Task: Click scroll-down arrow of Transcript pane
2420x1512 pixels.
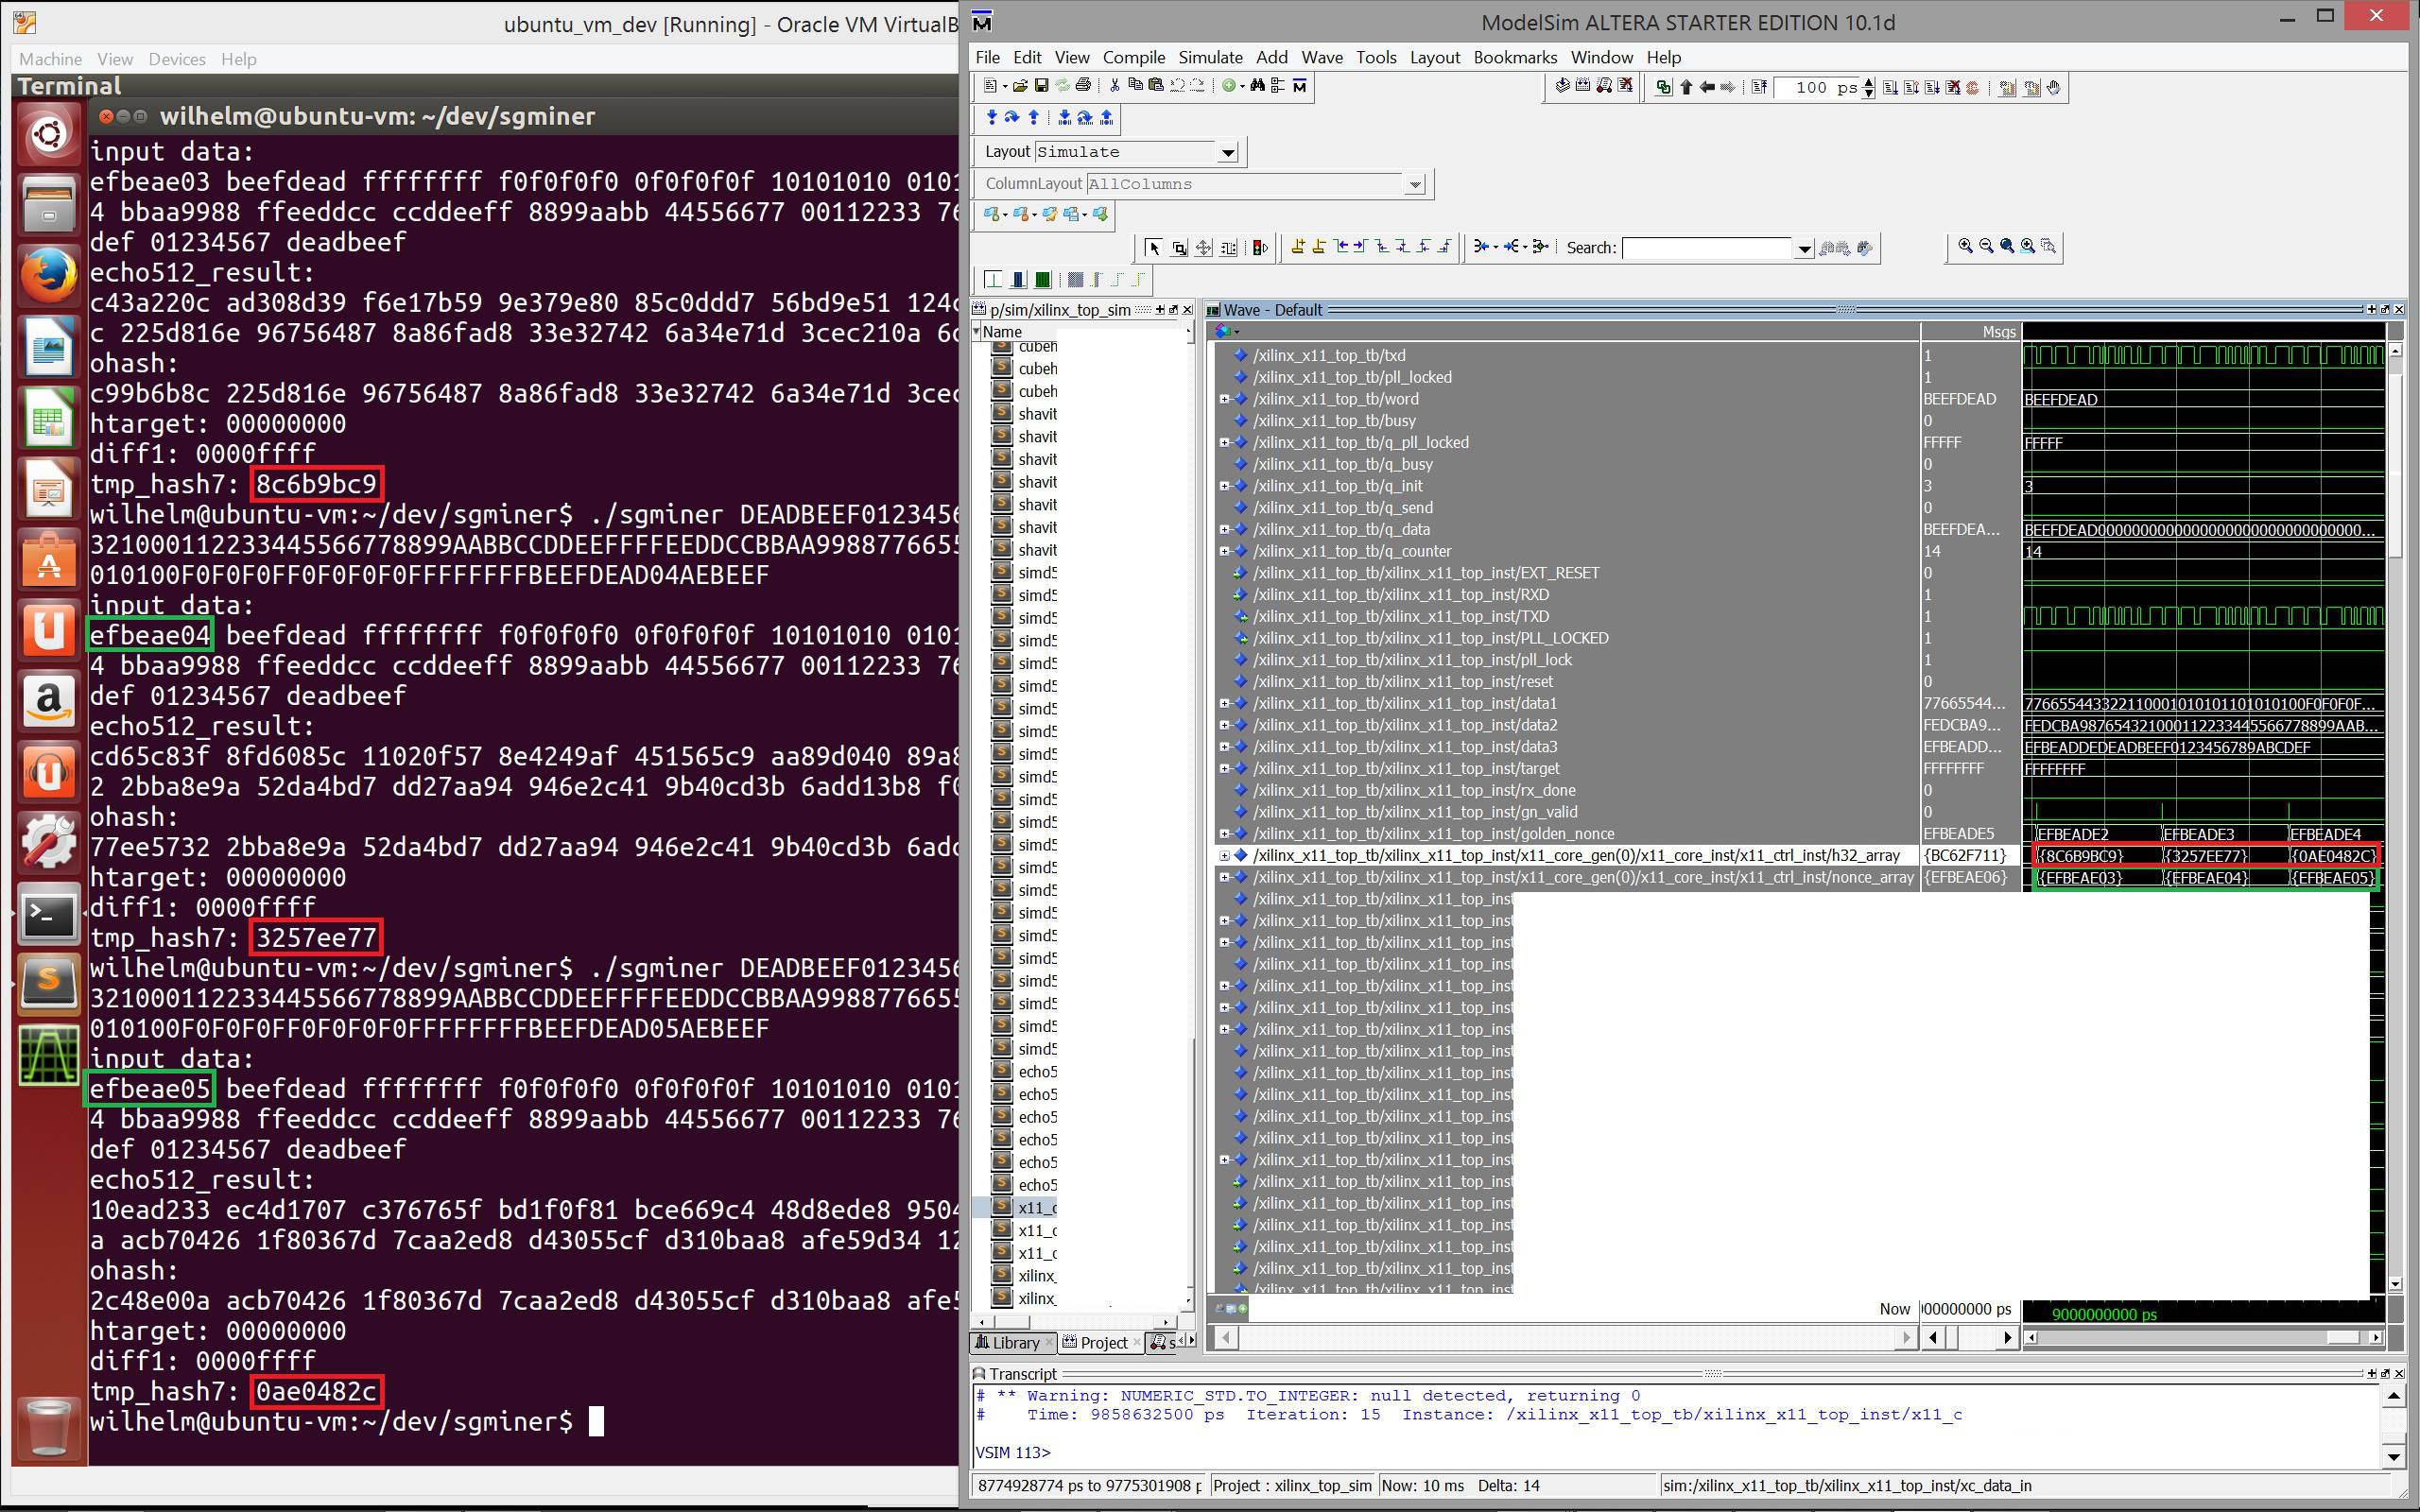Action: click(2394, 1457)
